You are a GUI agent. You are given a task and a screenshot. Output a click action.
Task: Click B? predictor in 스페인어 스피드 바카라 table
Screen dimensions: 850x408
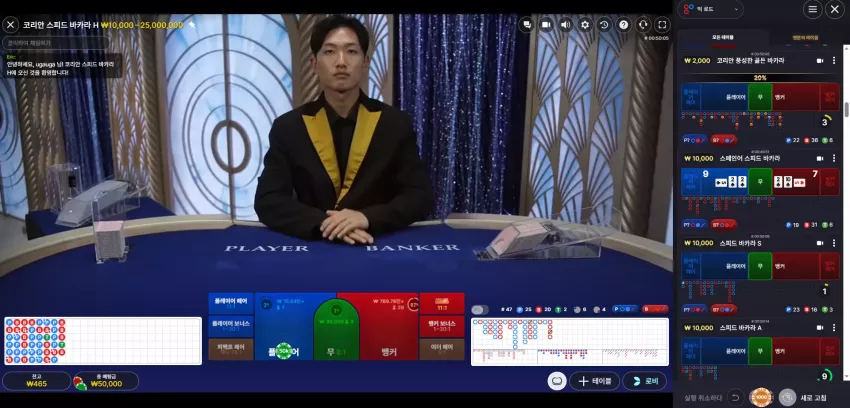point(724,224)
